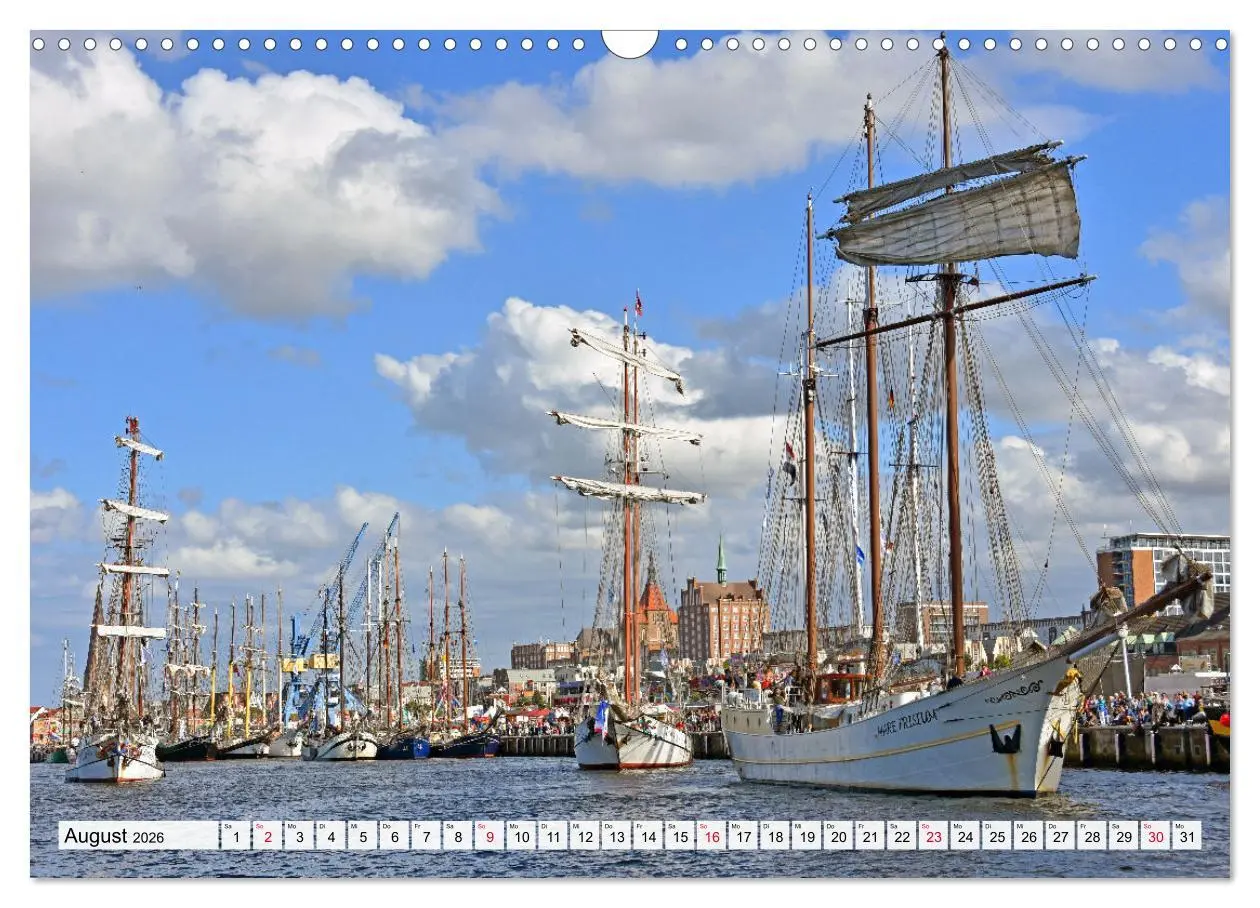Select date cell 15 (Saturday)
This screenshot has width=1260, height=908.
pos(679,836)
